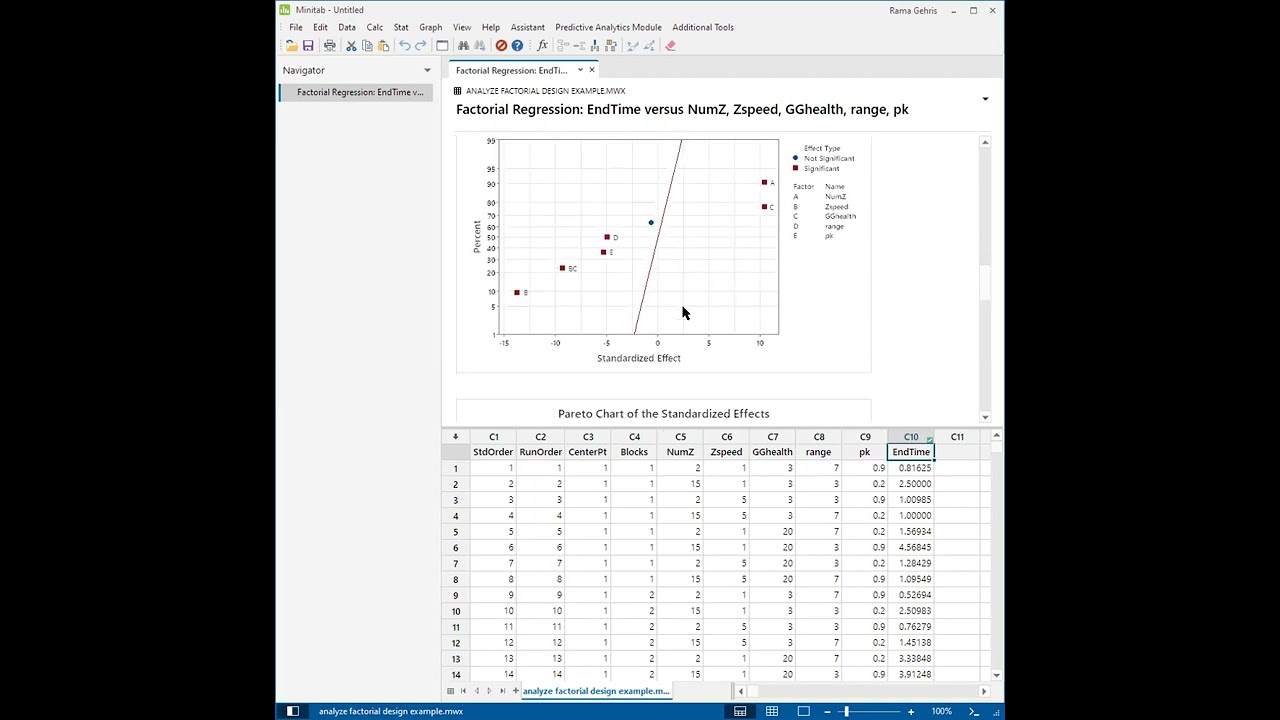
Task: Open the Calc menu
Action: [x=375, y=27]
